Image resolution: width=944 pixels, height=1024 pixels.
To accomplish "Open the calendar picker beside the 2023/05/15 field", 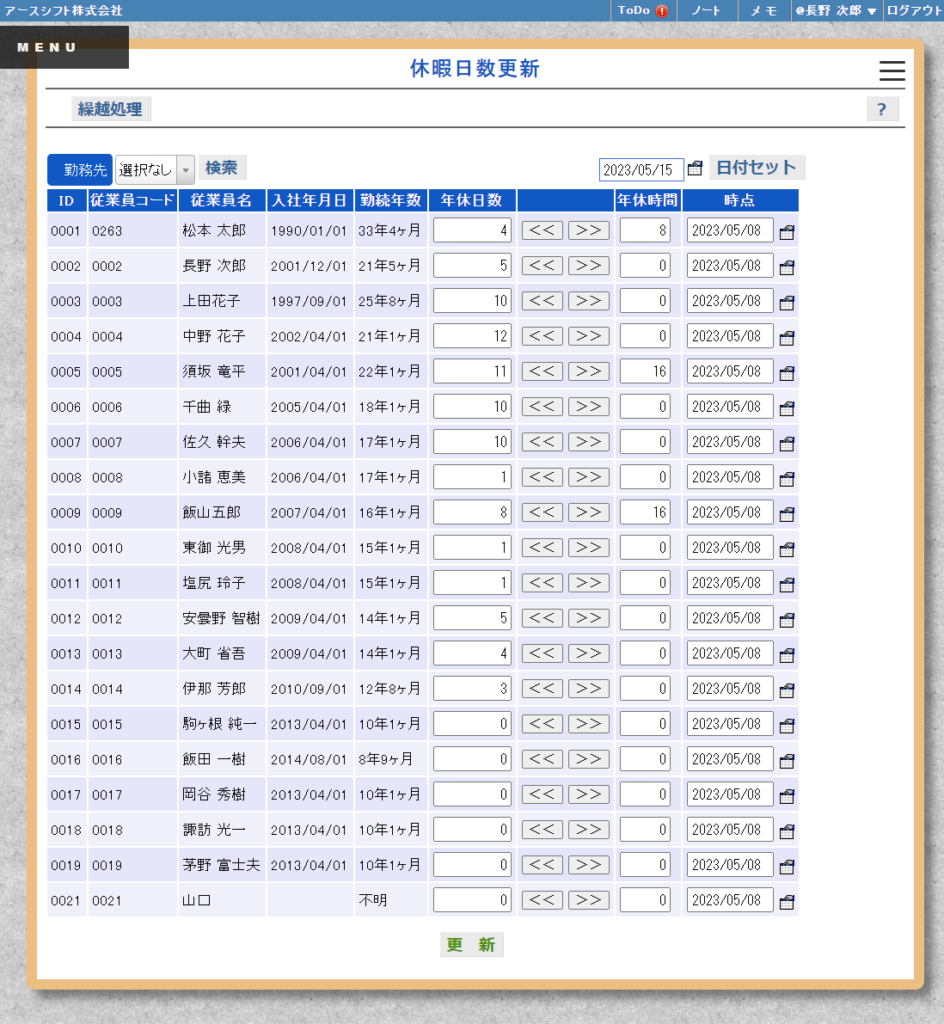I will (x=695, y=170).
